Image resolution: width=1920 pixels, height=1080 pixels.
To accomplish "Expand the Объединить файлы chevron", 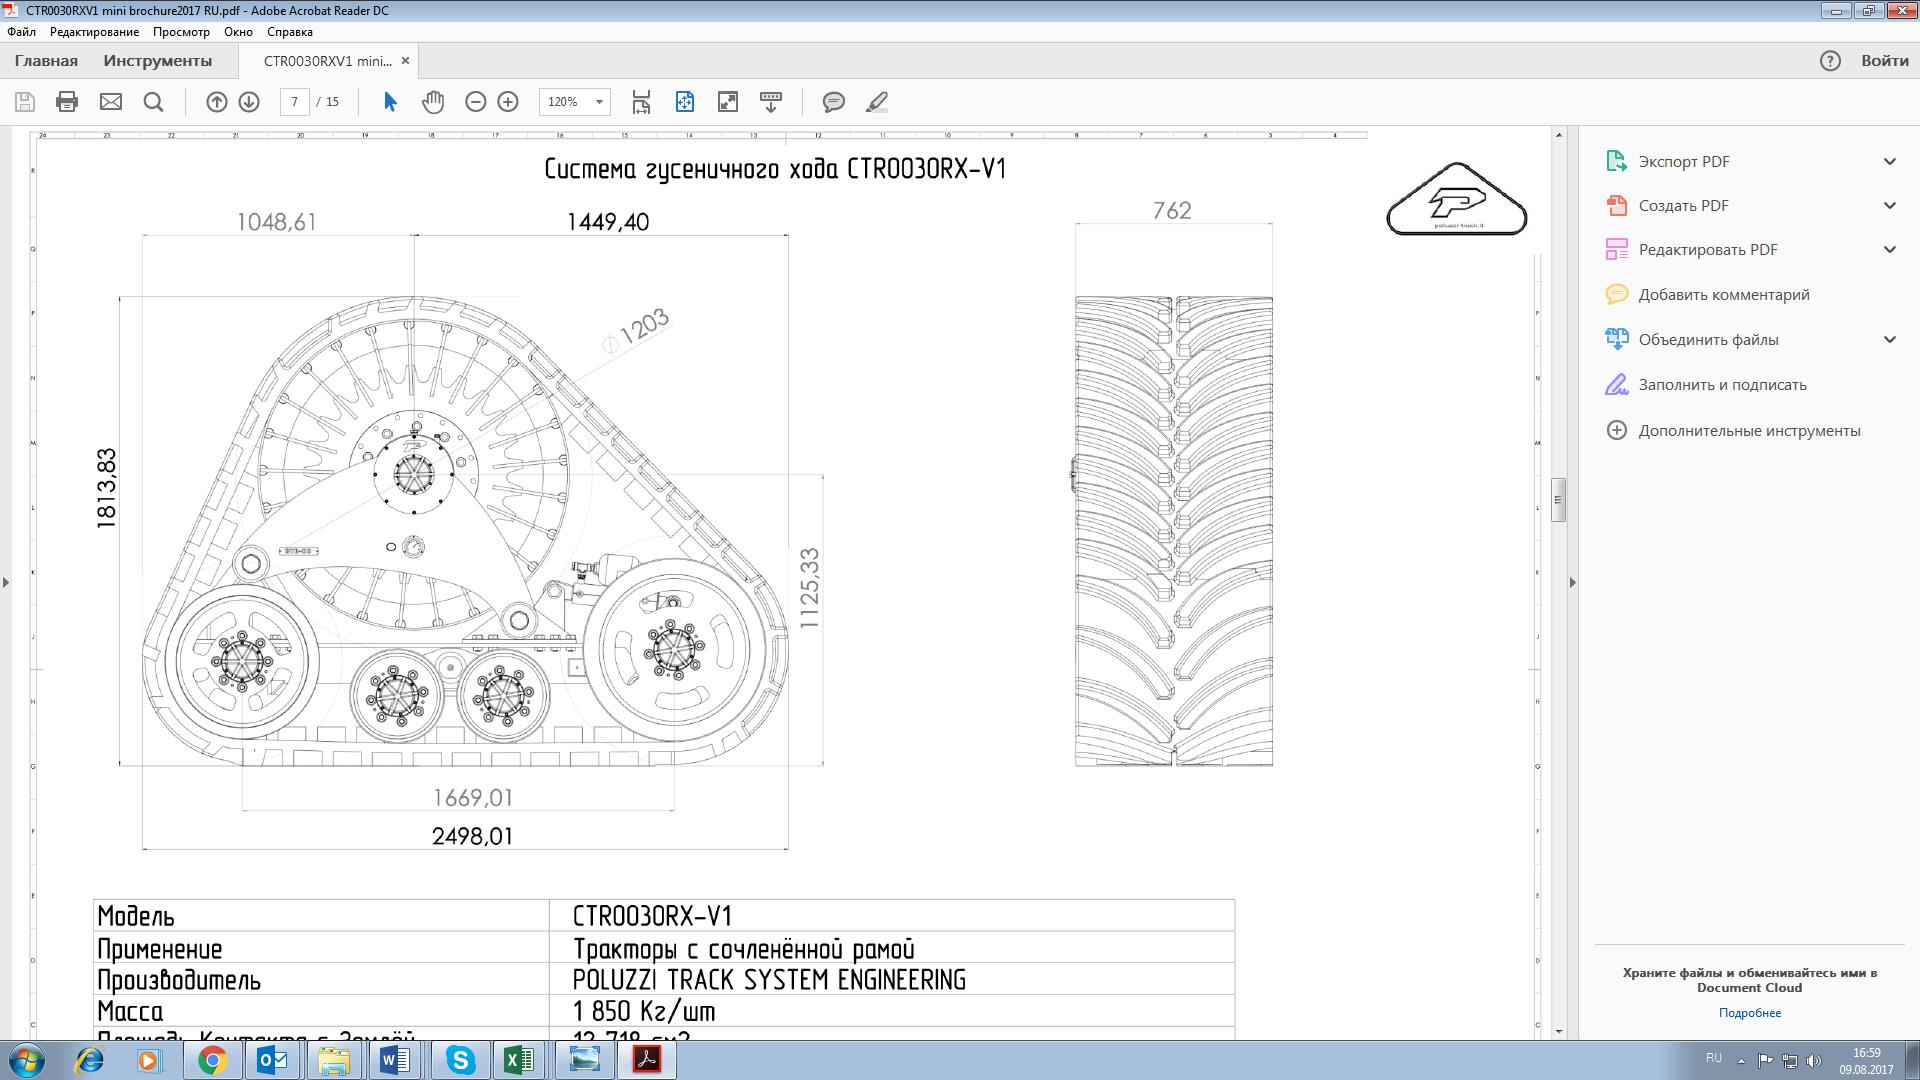I will coord(1890,340).
